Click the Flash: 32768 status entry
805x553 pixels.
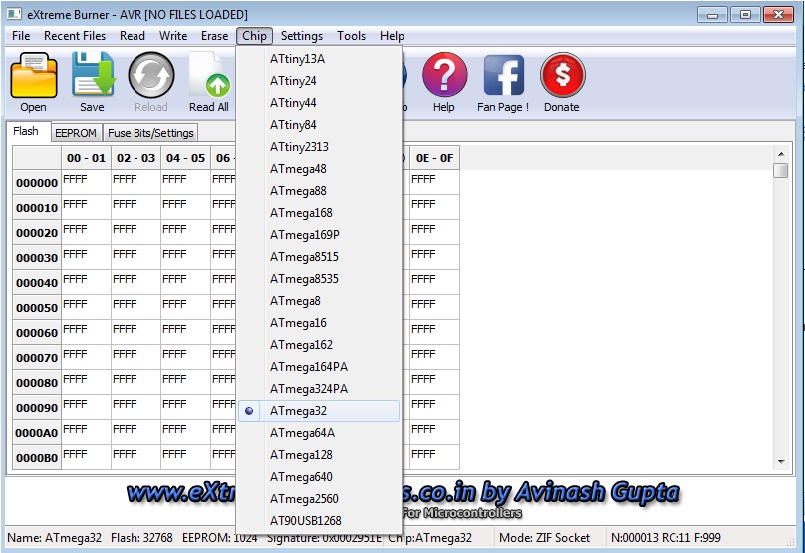(142, 538)
